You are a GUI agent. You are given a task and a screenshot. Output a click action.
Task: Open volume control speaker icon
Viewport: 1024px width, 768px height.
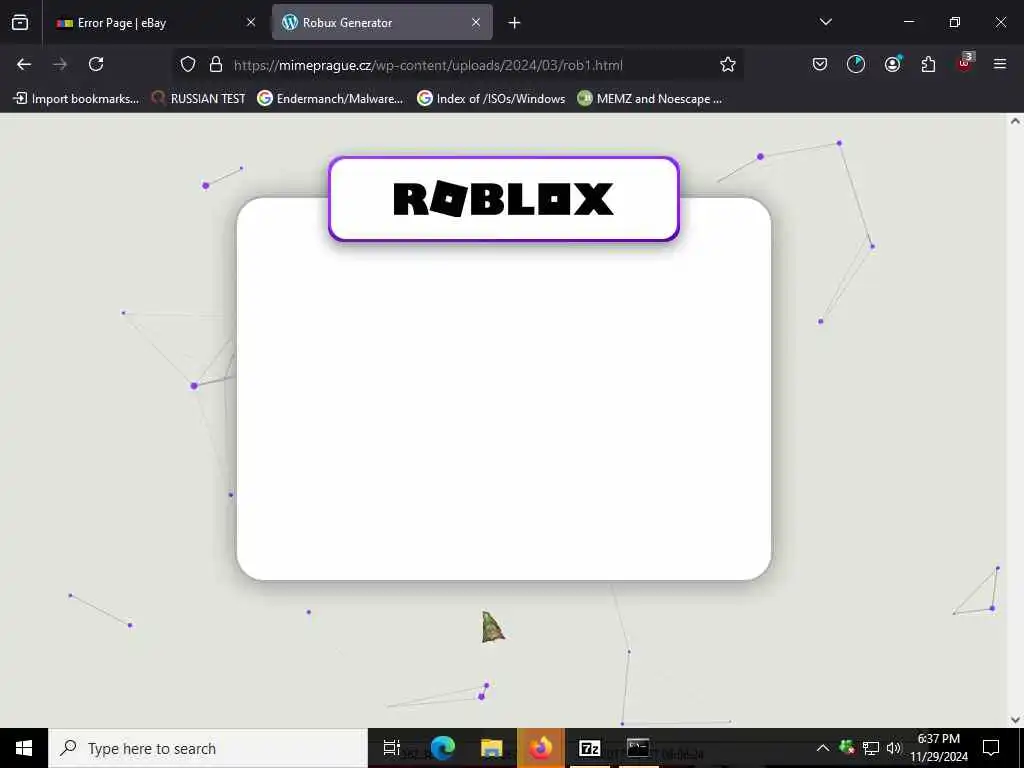click(x=893, y=748)
